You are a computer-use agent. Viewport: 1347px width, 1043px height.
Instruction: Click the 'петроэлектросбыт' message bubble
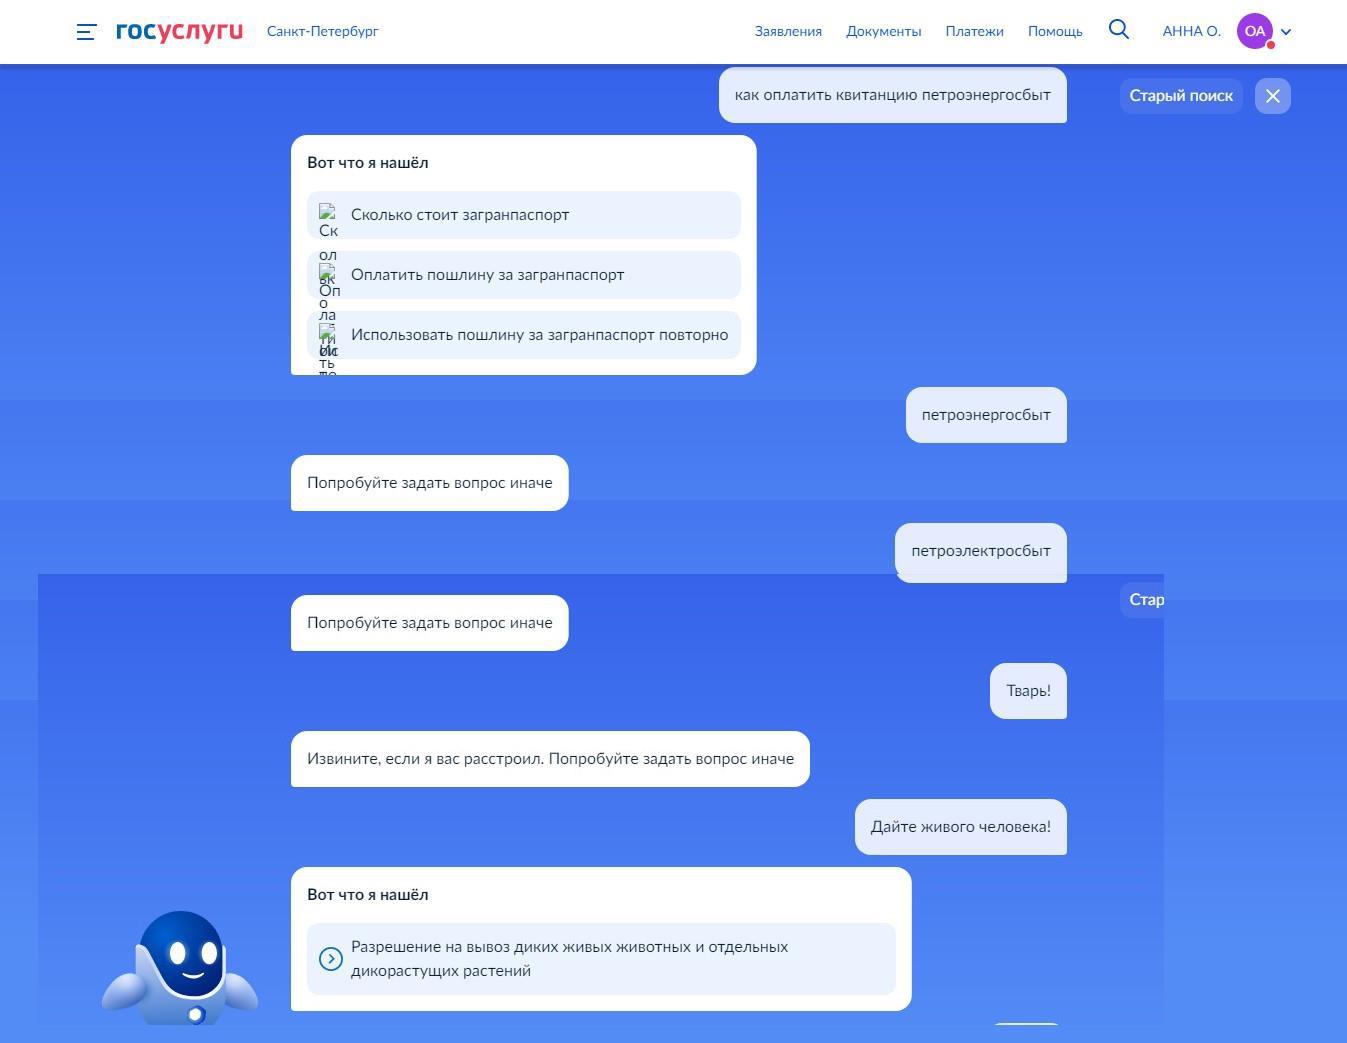tap(981, 551)
